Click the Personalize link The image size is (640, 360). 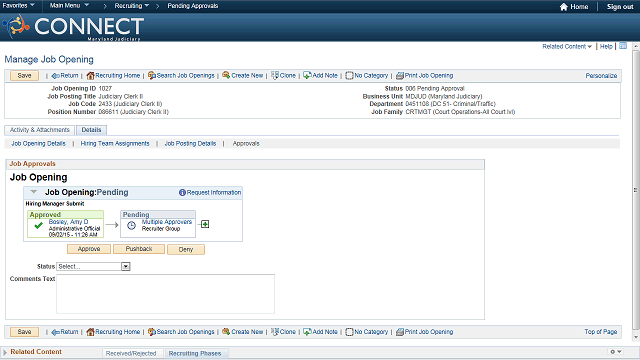[601, 76]
